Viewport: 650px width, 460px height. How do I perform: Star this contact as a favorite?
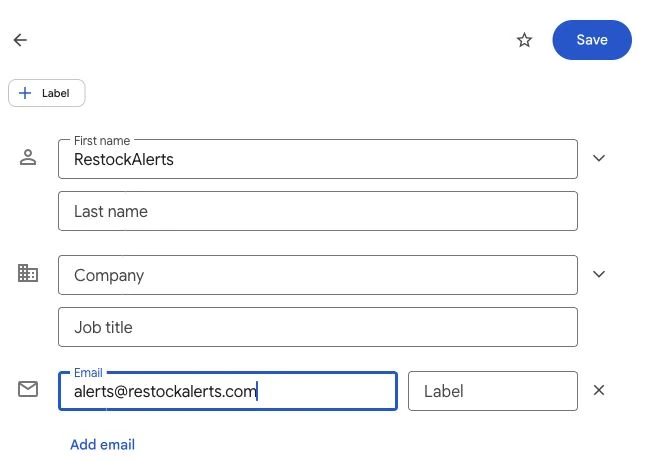coord(524,40)
